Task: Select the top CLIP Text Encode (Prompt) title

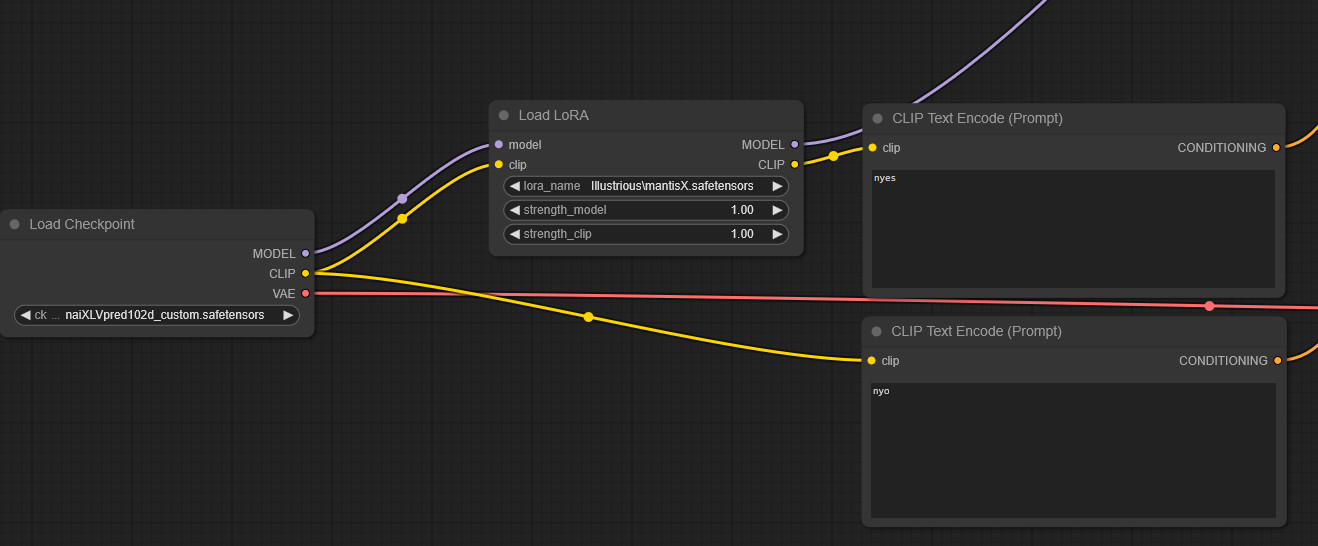Action: [x=977, y=118]
